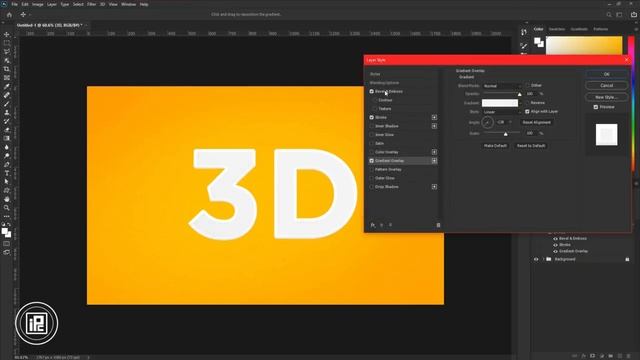Click the trash icon in Layer Style dialog
The height and width of the screenshot is (360, 640).
pos(438,225)
